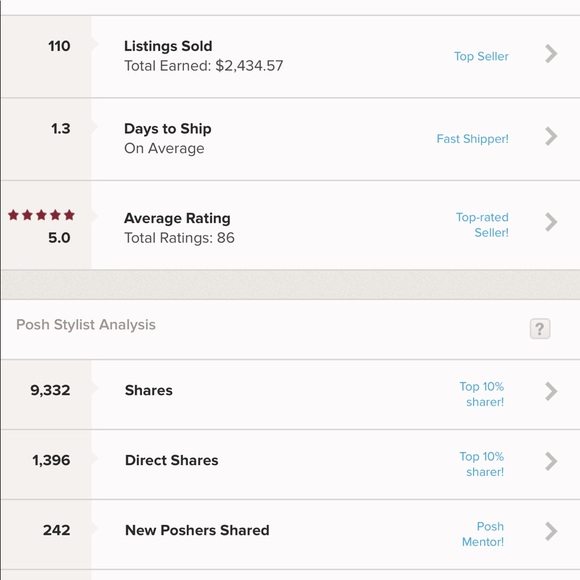Open the Average Rating row title
This screenshot has height=580, width=580.
click(177, 218)
